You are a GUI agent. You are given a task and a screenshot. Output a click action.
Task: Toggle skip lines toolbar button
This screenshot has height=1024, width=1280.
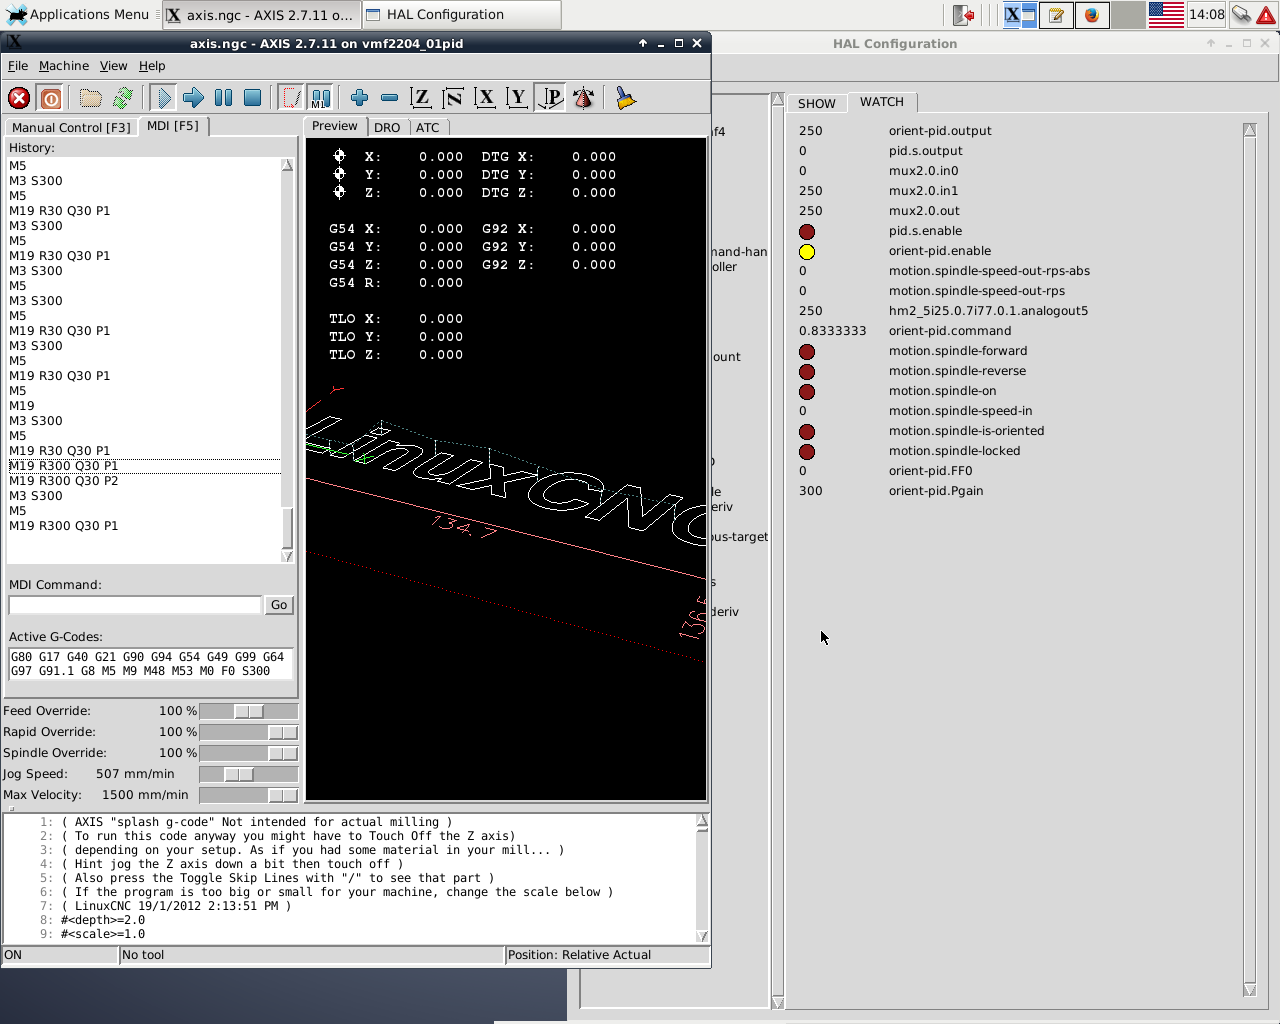[x=291, y=98]
